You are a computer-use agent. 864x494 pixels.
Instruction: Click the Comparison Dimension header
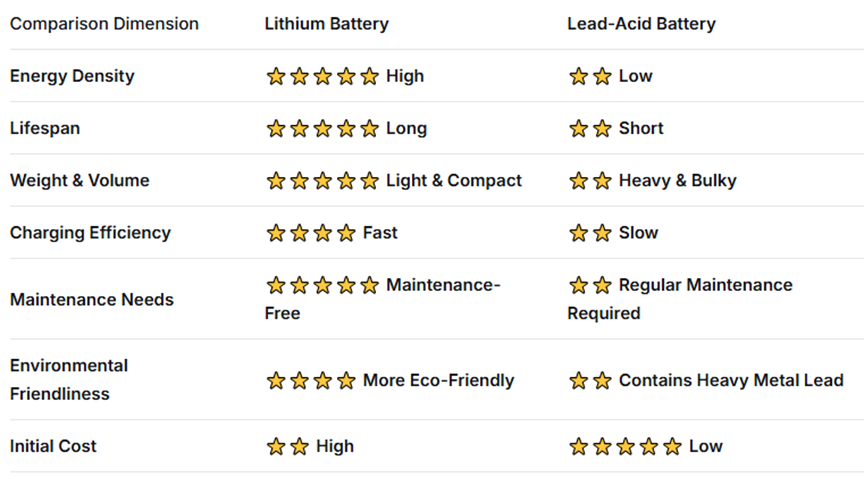click(104, 23)
